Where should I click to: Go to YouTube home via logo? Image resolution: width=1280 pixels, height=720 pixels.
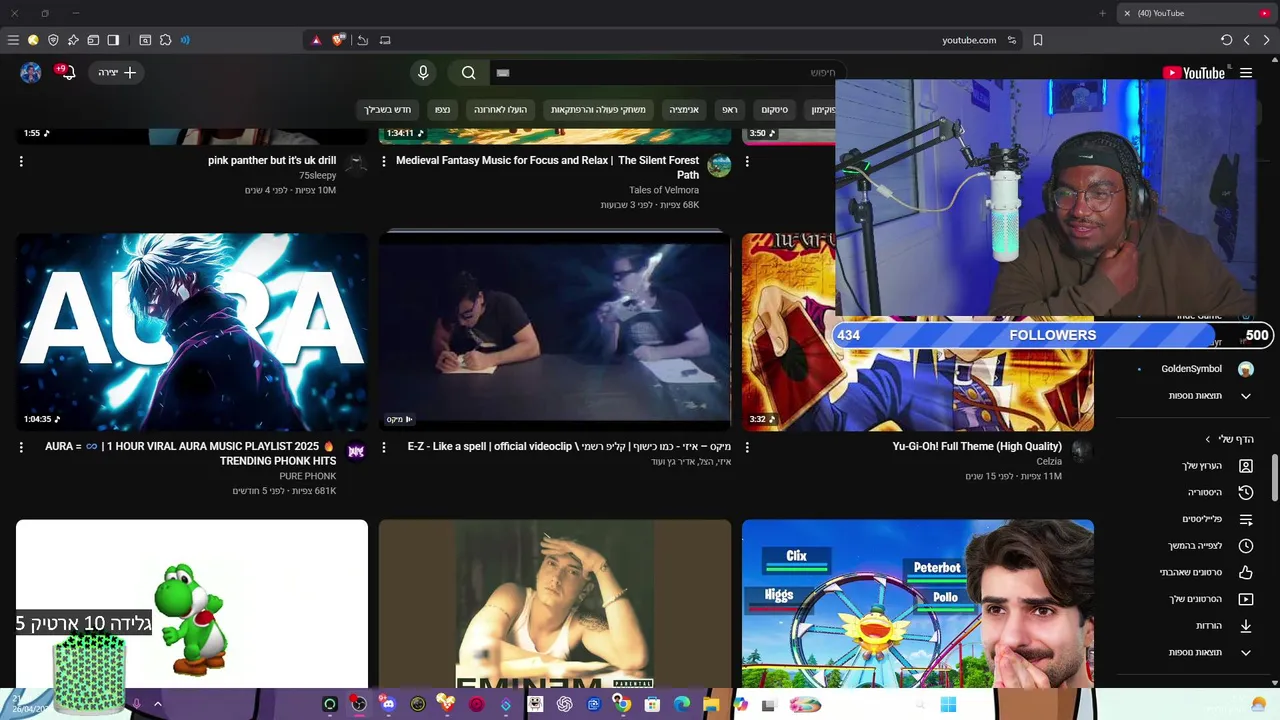(1194, 72)
